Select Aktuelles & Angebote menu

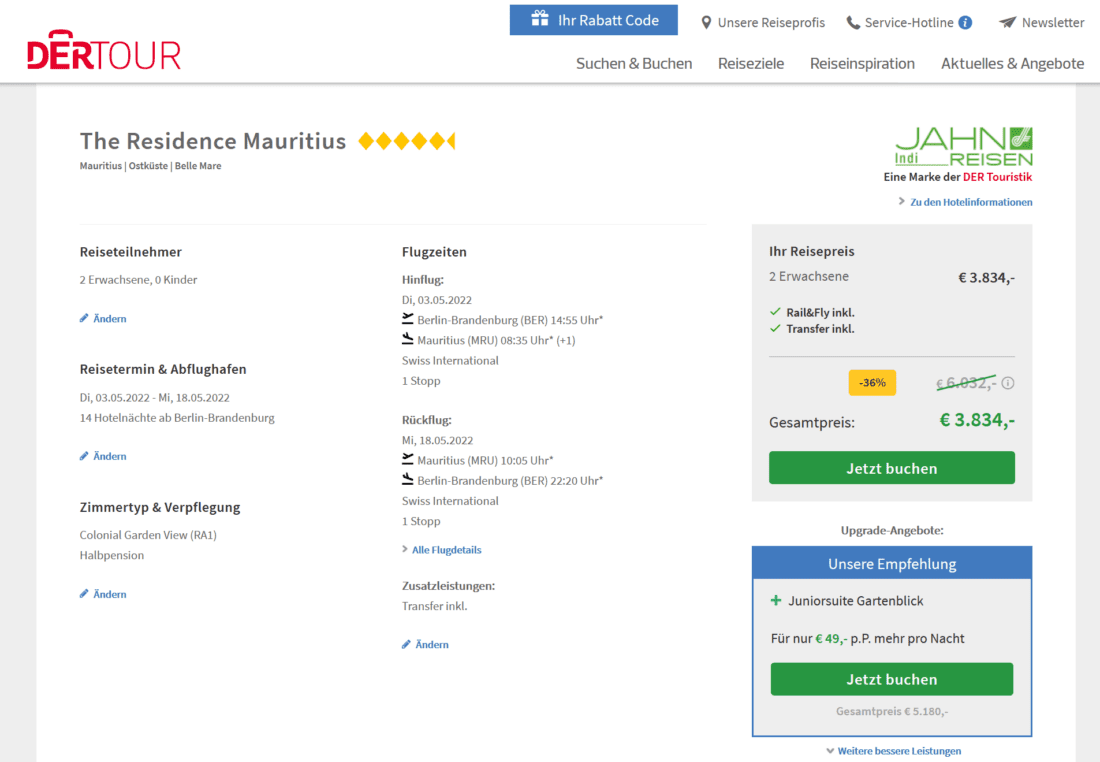coord(1012,63)
